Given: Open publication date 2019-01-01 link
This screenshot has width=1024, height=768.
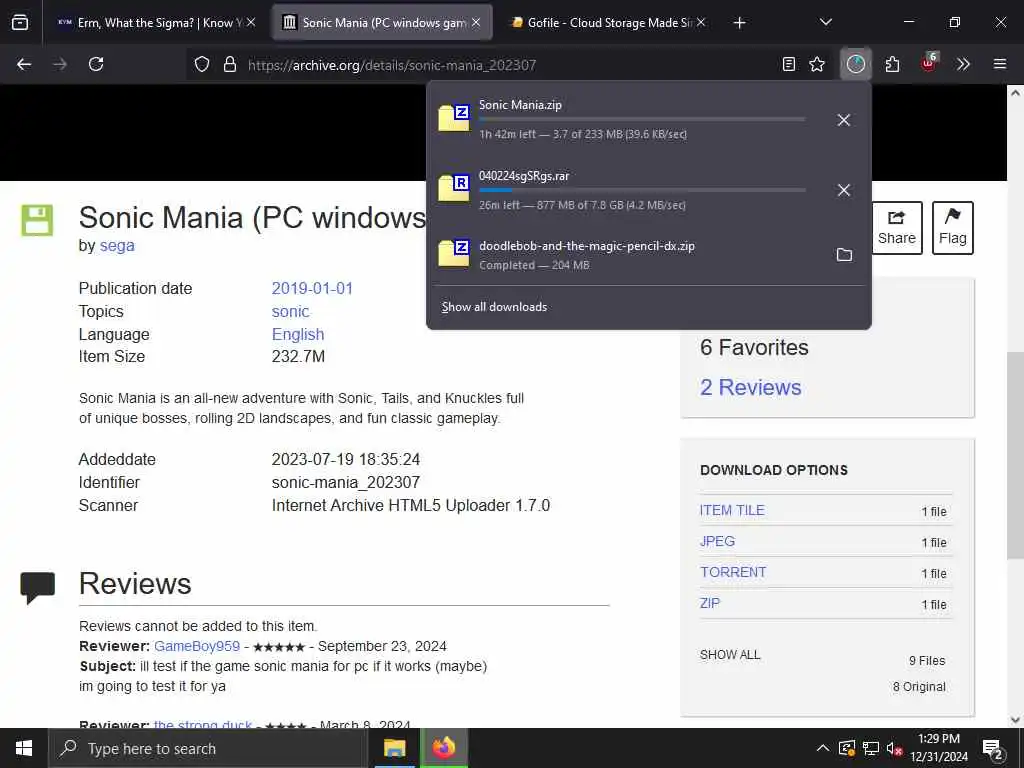Looking at the screenshot, I should [312, 289].
